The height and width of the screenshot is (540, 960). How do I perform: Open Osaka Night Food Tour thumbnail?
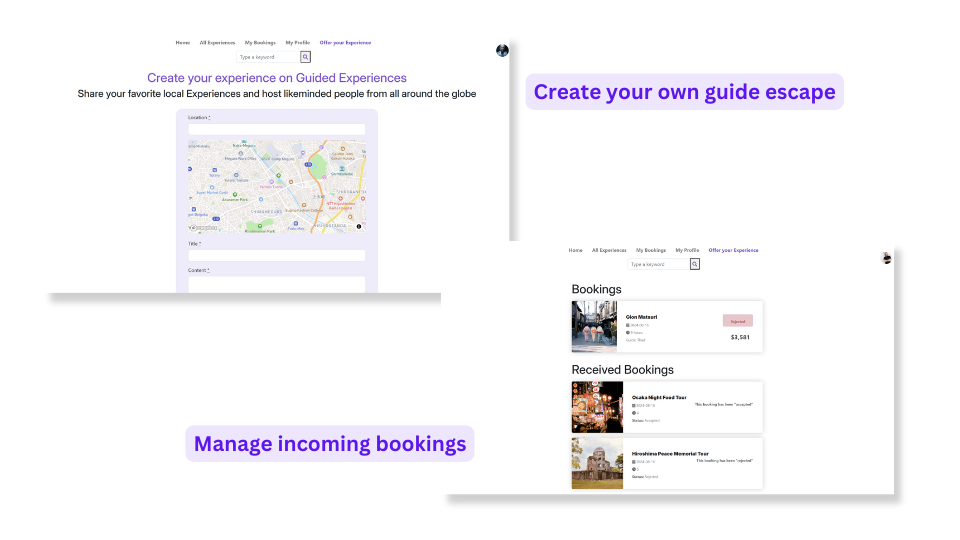[597, 407]
